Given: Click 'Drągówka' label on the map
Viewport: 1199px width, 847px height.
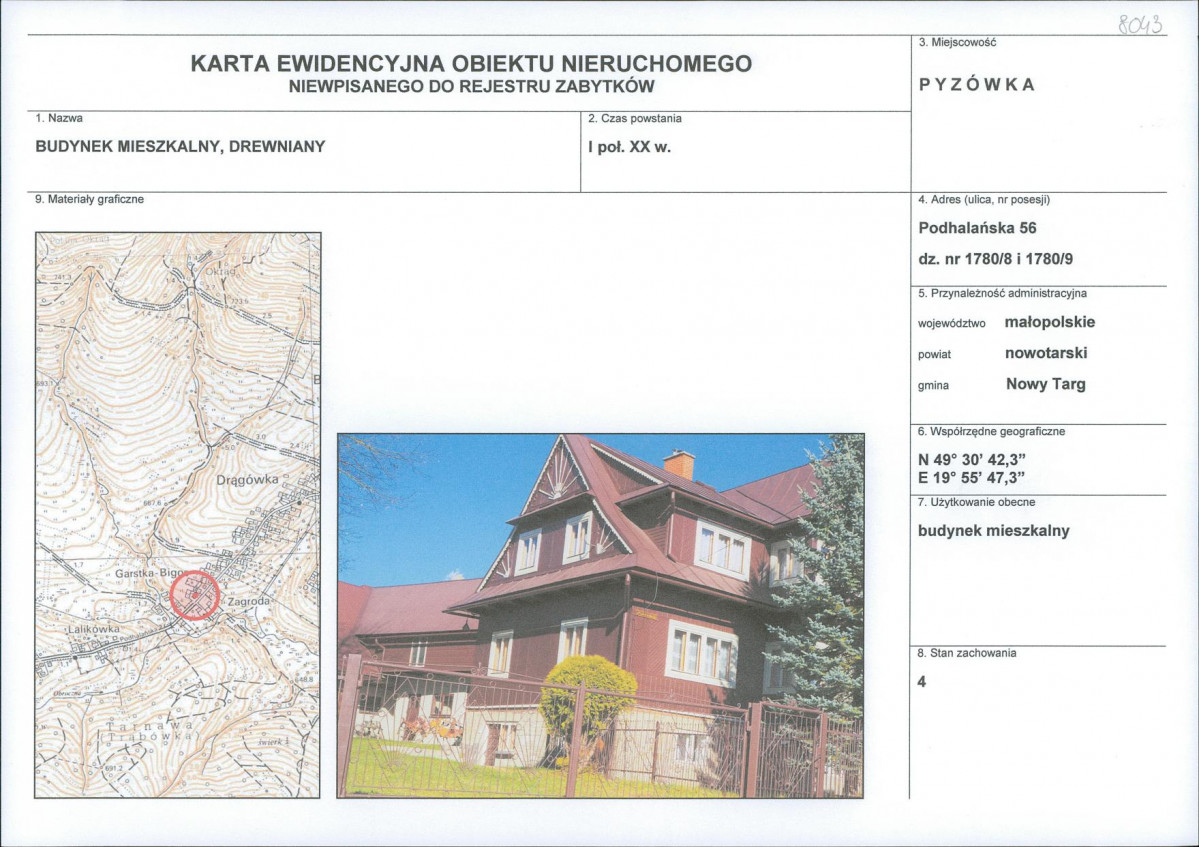Looking at the screenshot, I should [247, 480].
